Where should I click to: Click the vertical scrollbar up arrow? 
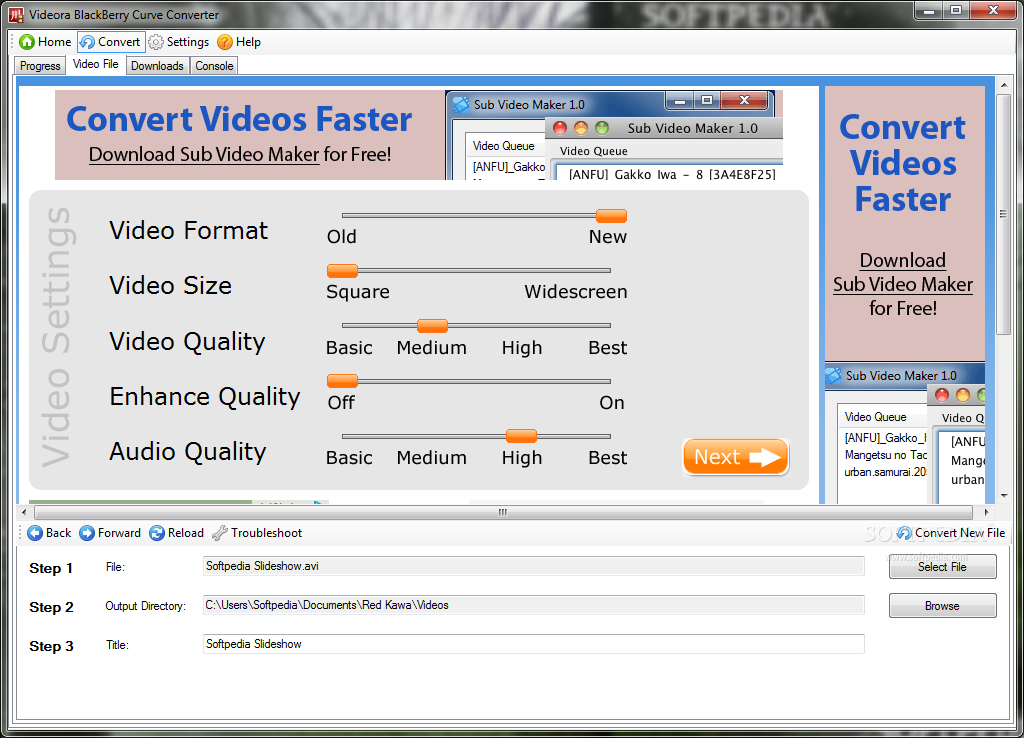pos(1004,84)
